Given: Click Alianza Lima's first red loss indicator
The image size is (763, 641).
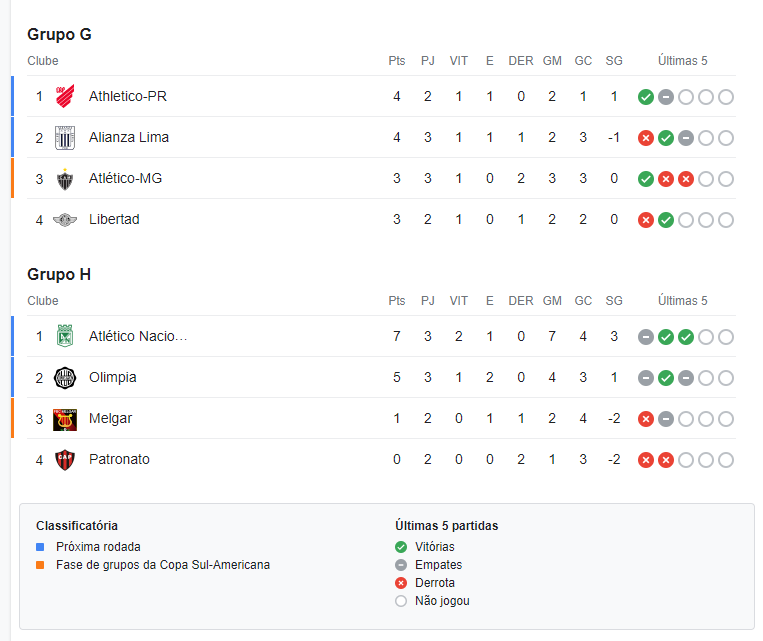Looking at the screenshot, I should pos(646,138).
